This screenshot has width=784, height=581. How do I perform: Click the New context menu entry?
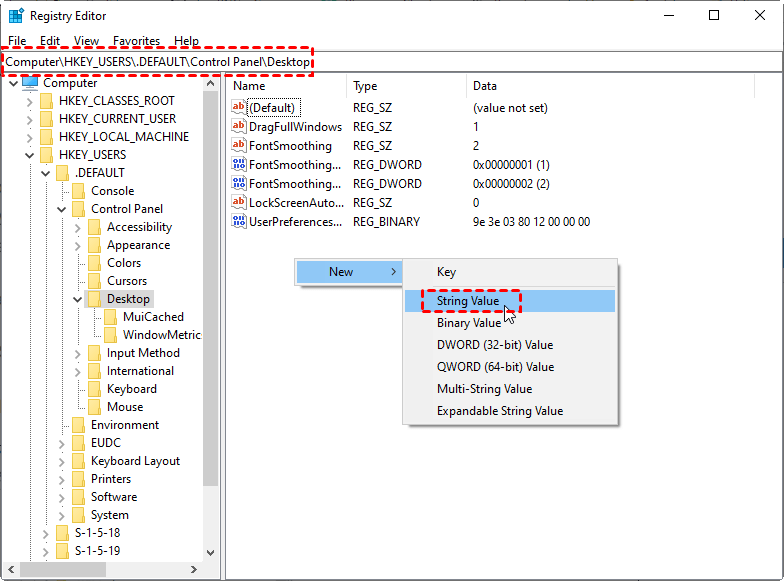349,272
